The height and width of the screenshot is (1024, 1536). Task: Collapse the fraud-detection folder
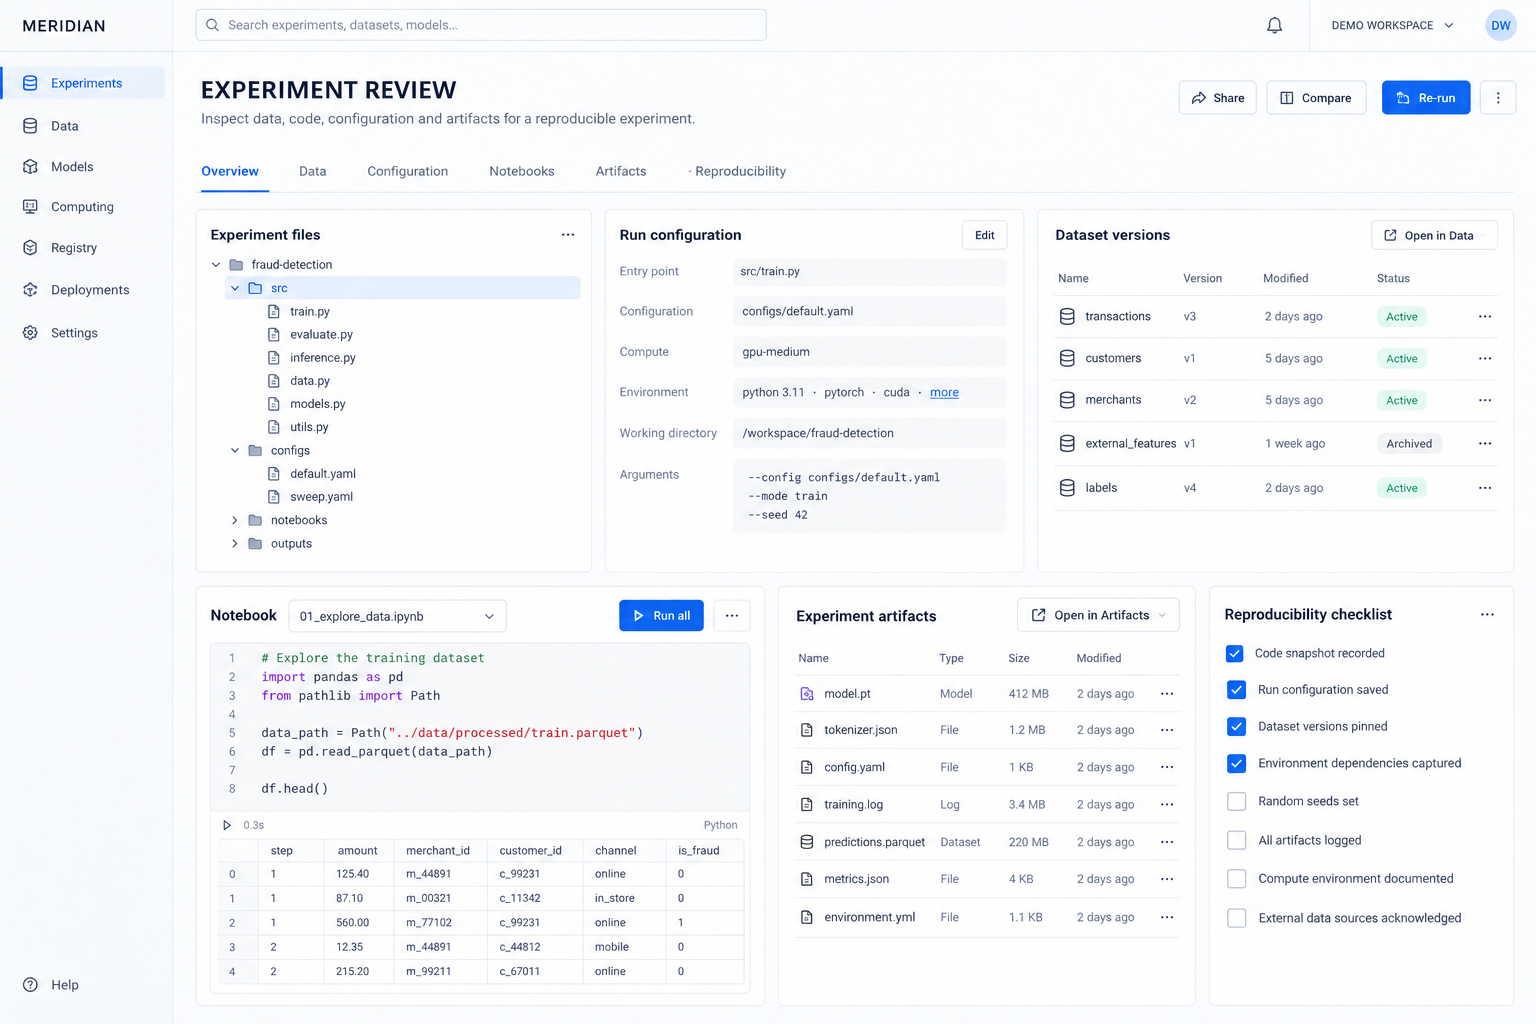point(216,265)
